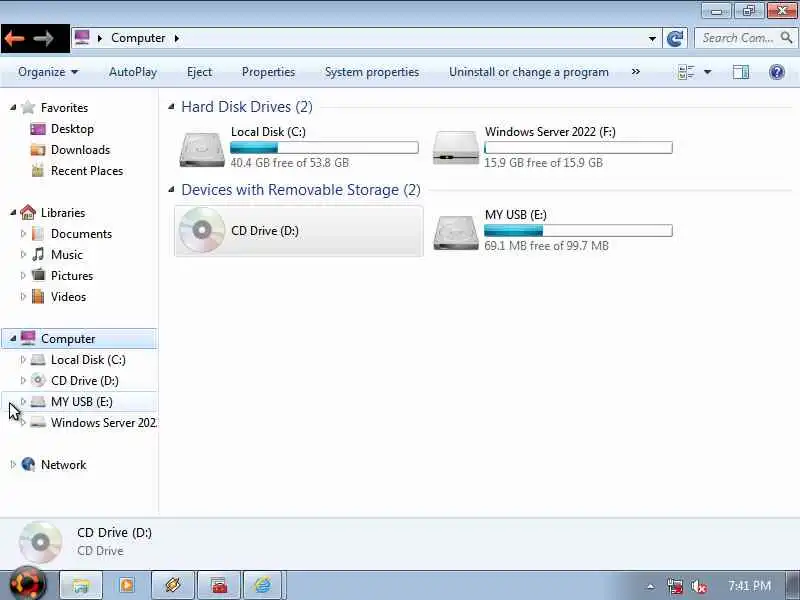Select CD Drive (D:) in the tree
Viewport: 800px width, 600px height.
tap(85, 381)
